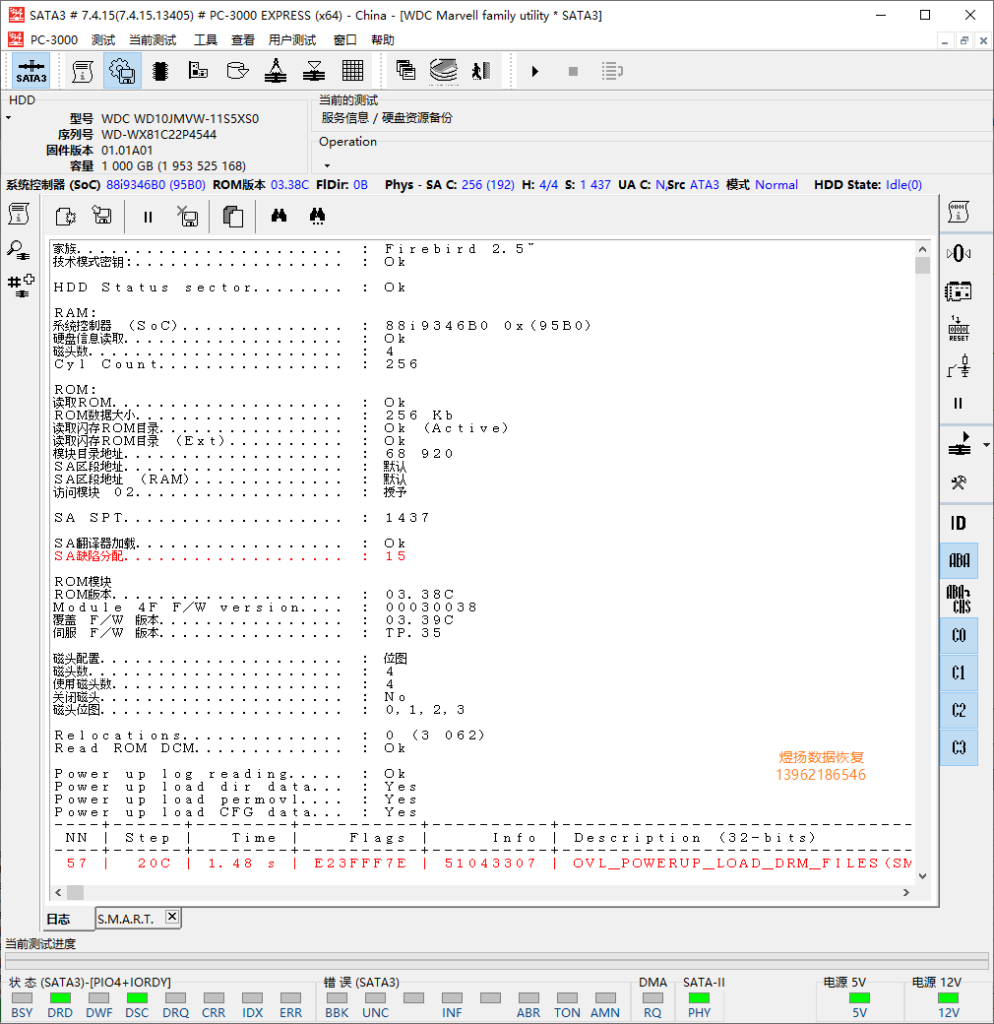
Task: Collapse the HDD info panel arrow
Action: pyautogui.click(x=8, y=118)
